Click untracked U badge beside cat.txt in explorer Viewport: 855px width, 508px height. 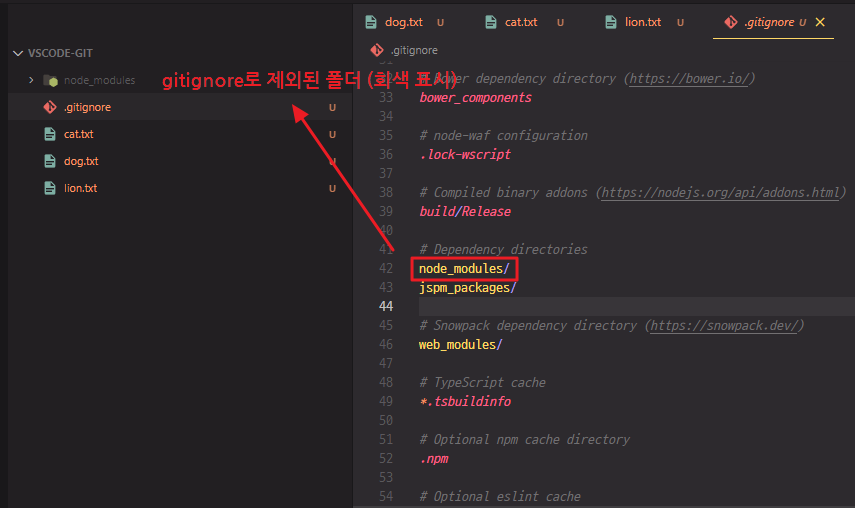(x=332, y=135)
